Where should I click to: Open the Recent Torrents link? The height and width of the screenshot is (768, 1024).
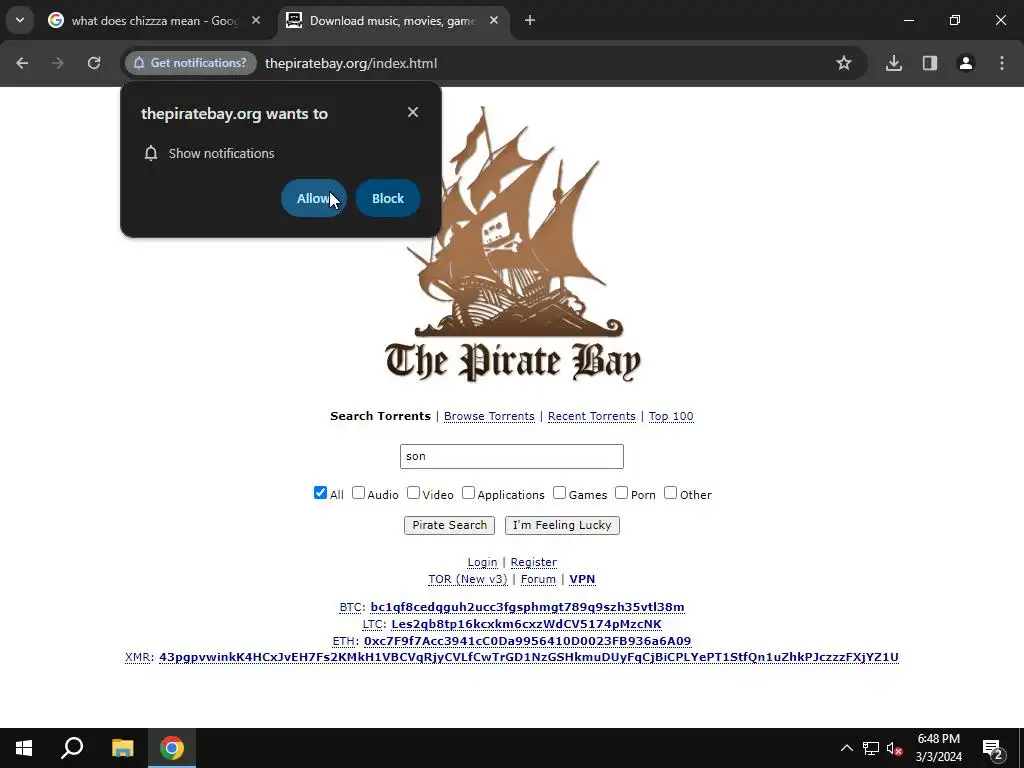coord(592,416)
